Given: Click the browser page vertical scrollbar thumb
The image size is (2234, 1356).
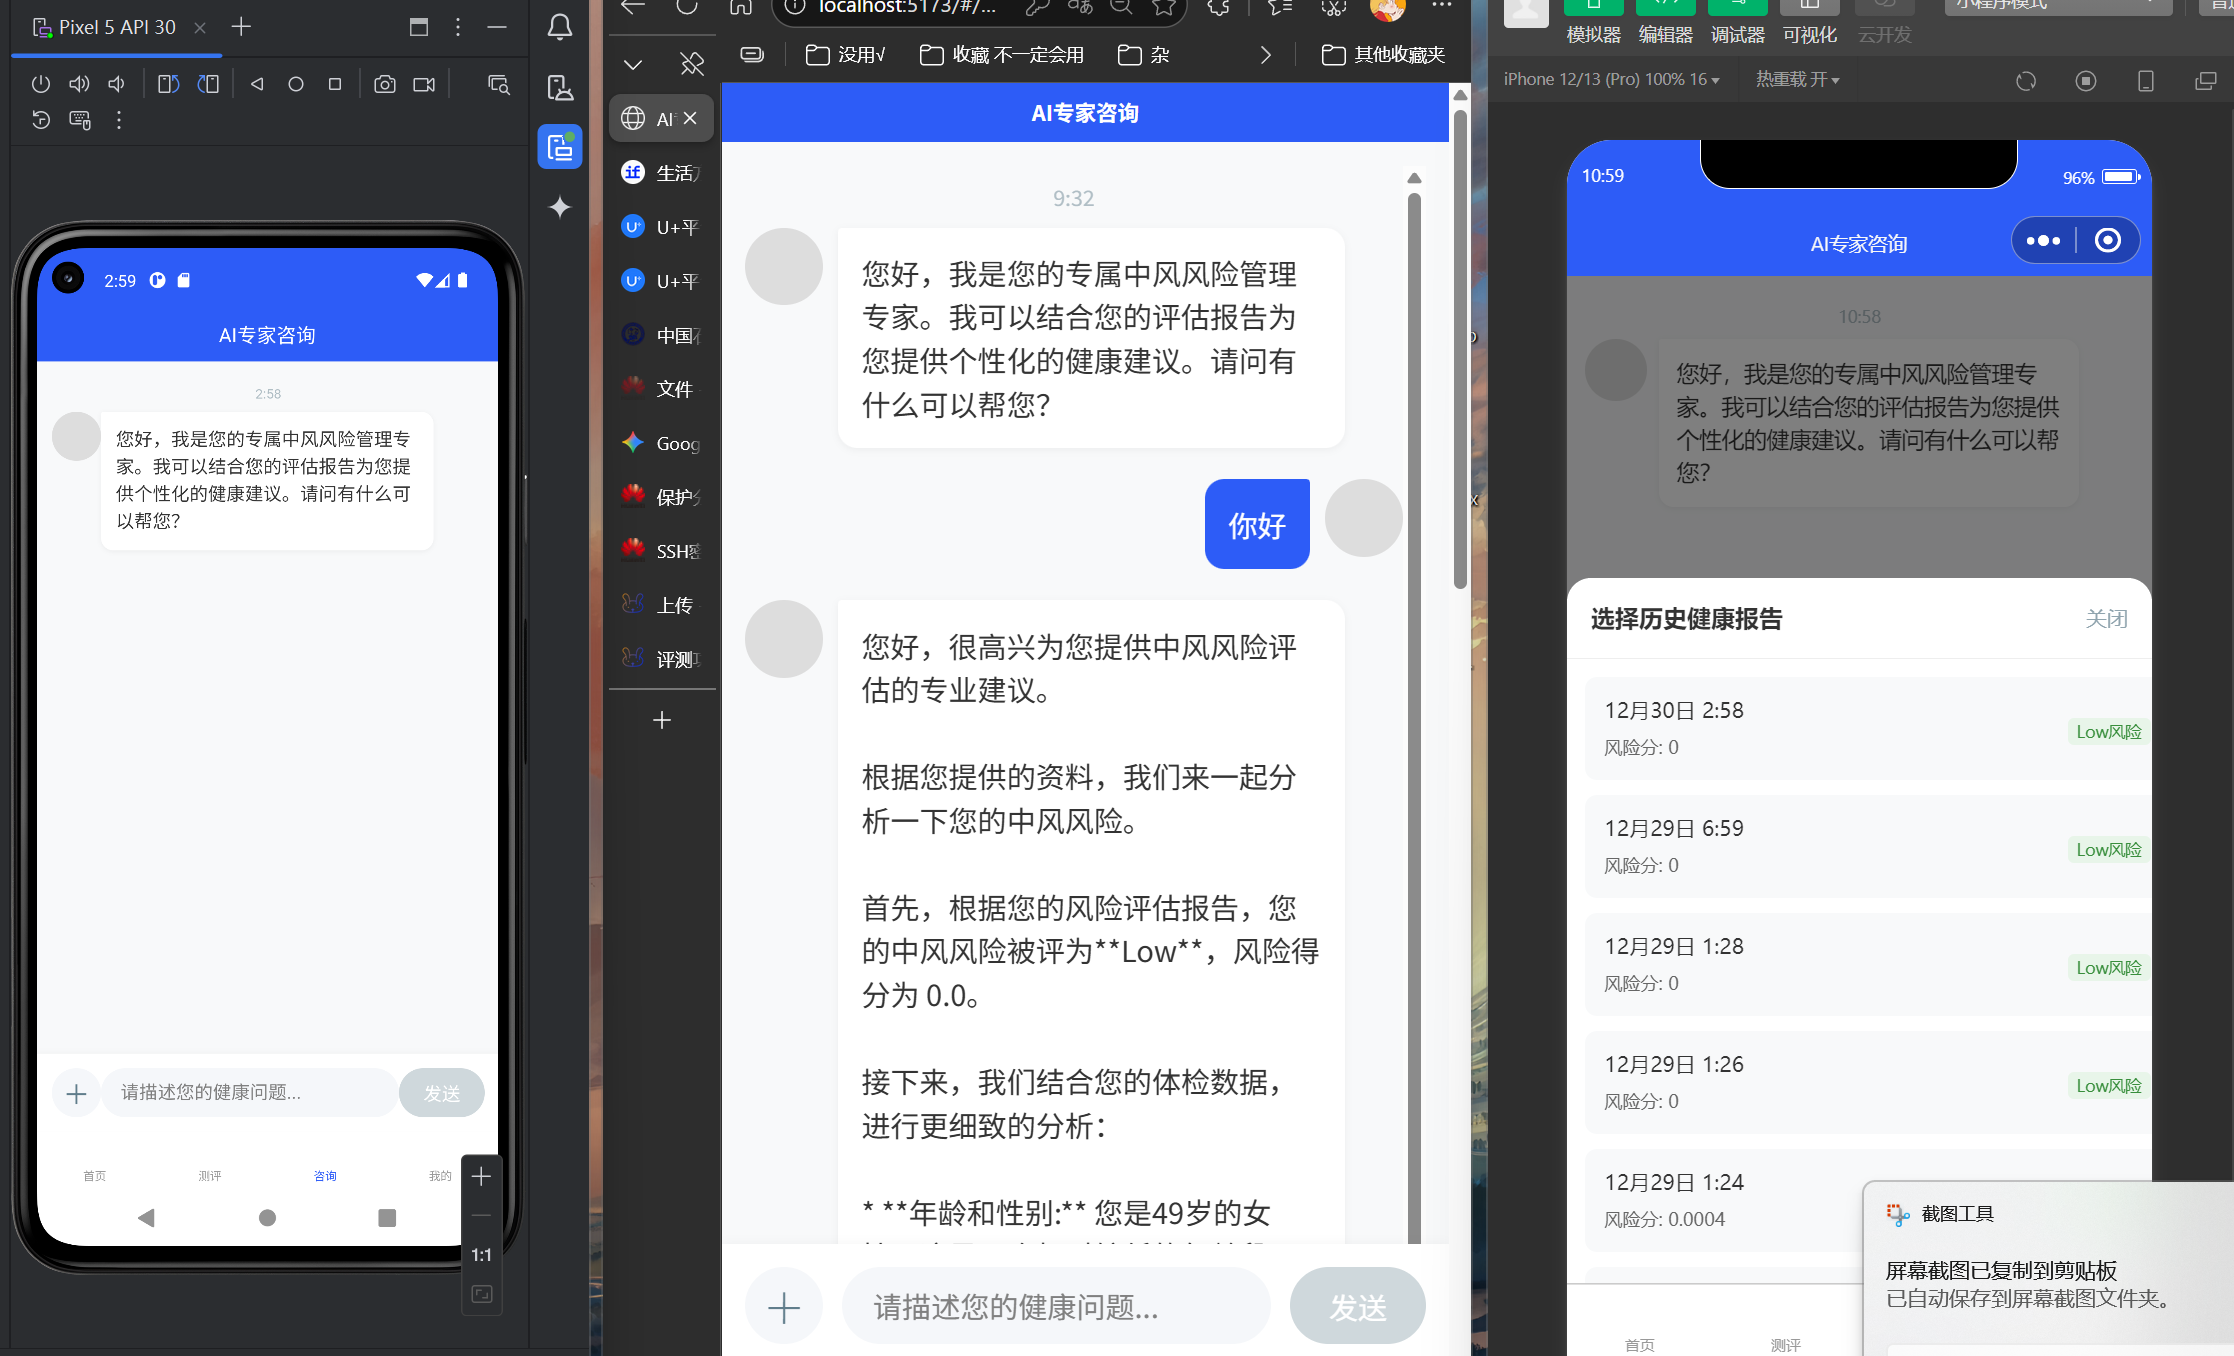Looking at the screenshot, I should [1460, 350].
